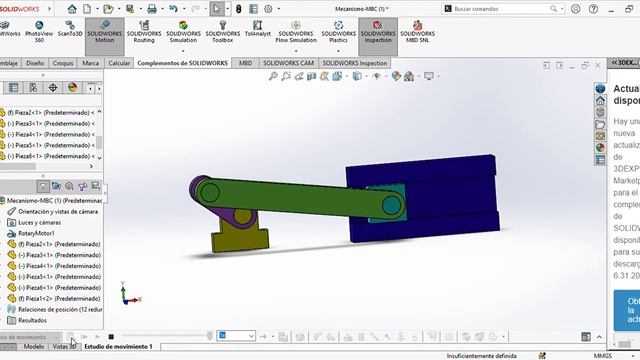
Task: Expand the SOLIDWORKS Flow Simulation dropdown arrow
Action: coord(296,51)
